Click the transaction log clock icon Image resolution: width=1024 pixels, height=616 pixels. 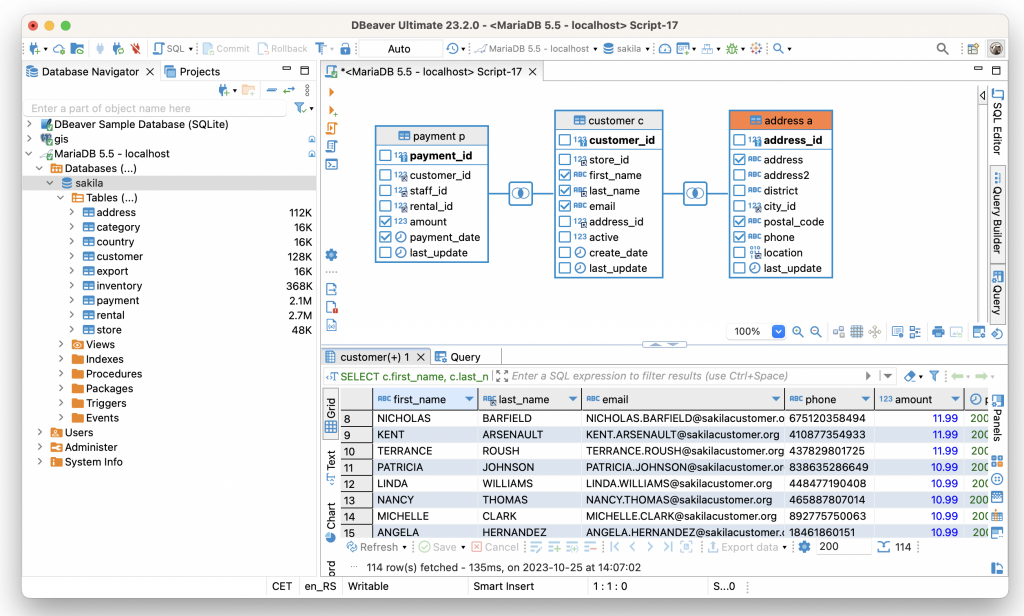[453, 48]
